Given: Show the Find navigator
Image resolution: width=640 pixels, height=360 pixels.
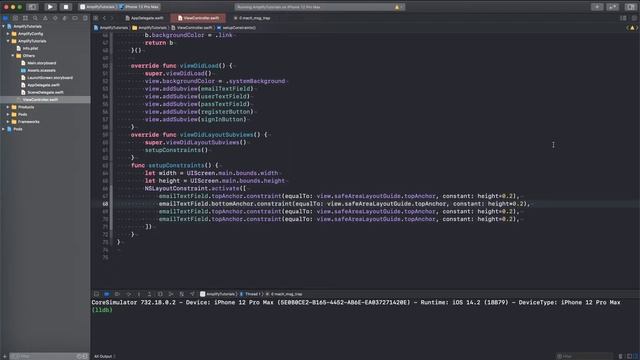Looking at the screenshot, I should click(35, 18).
